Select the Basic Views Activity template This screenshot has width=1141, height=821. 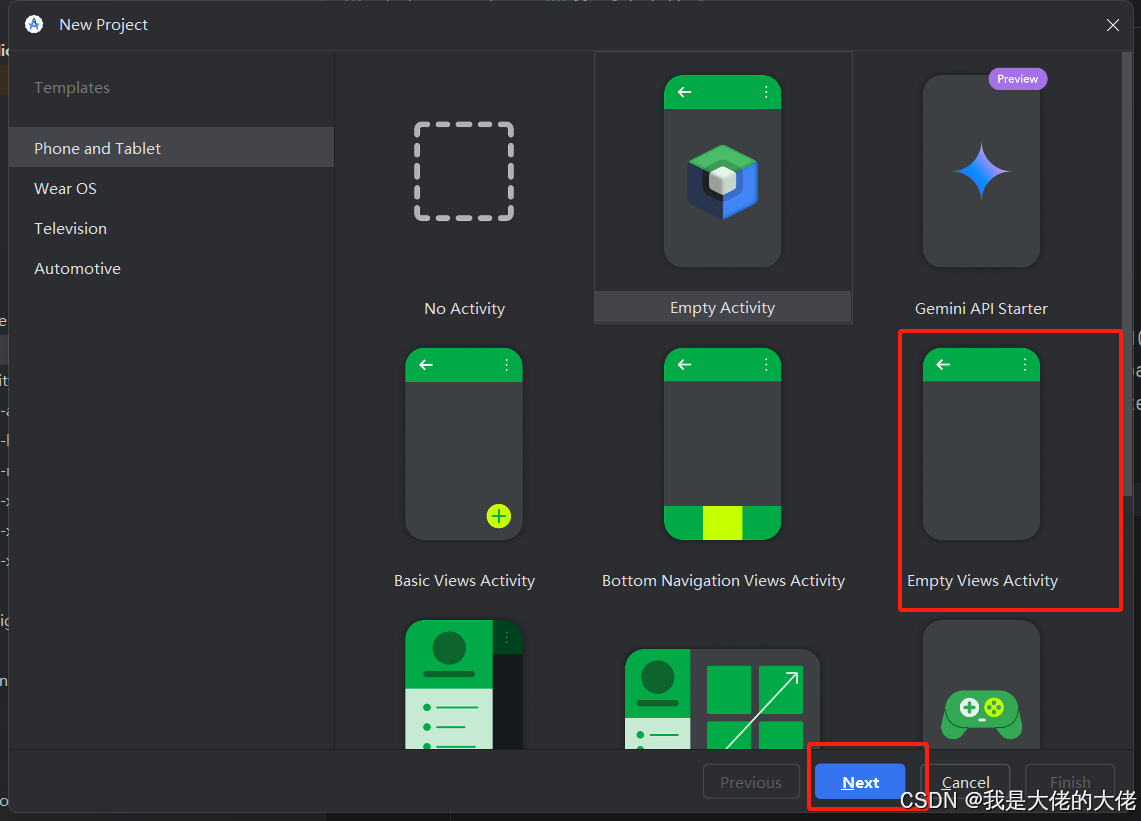click(463, 443)
